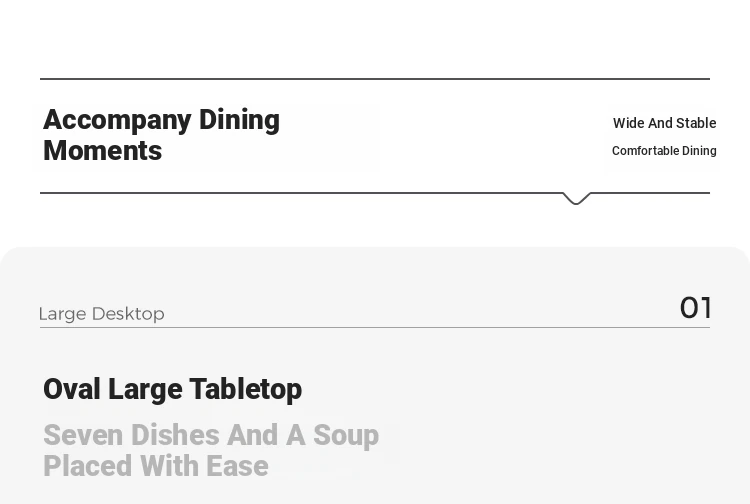Click the gray "Seven Dishes And A Soup" line
750x504 pixels.
click(x=211, y=435)
